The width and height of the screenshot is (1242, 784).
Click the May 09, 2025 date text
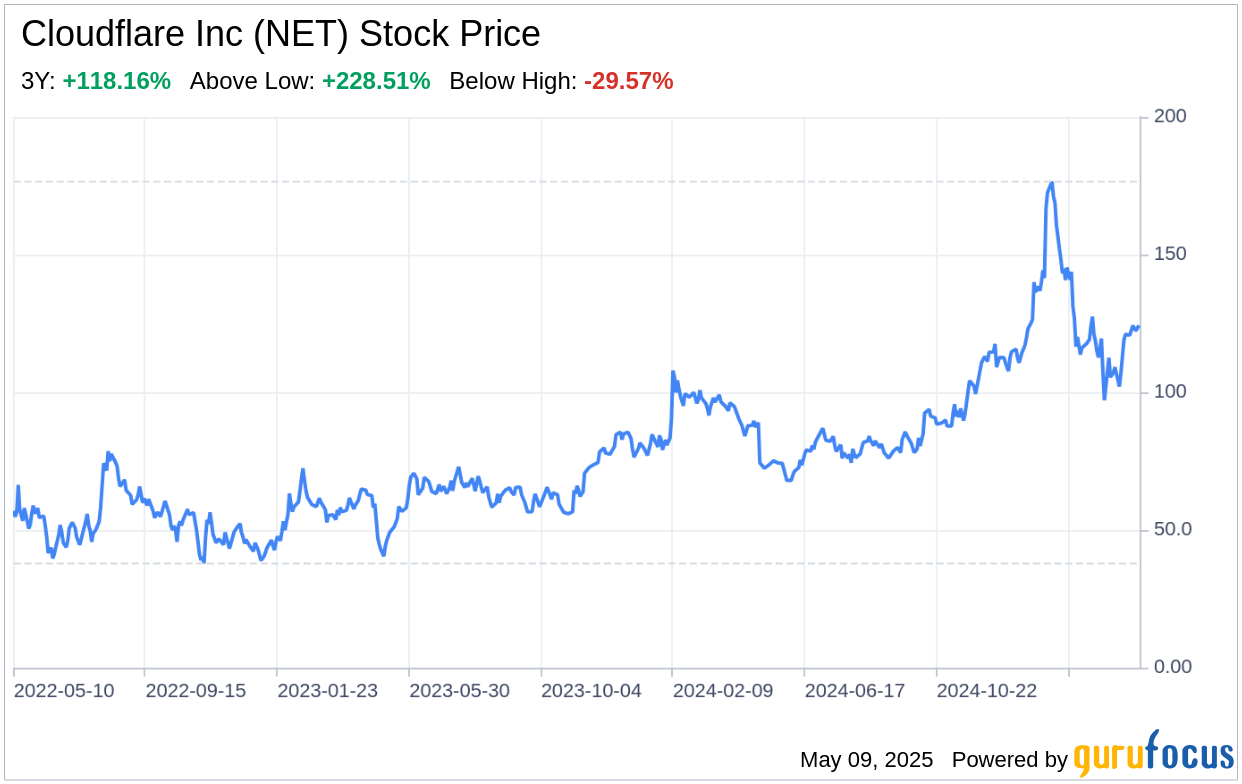[x=866, y=760]
